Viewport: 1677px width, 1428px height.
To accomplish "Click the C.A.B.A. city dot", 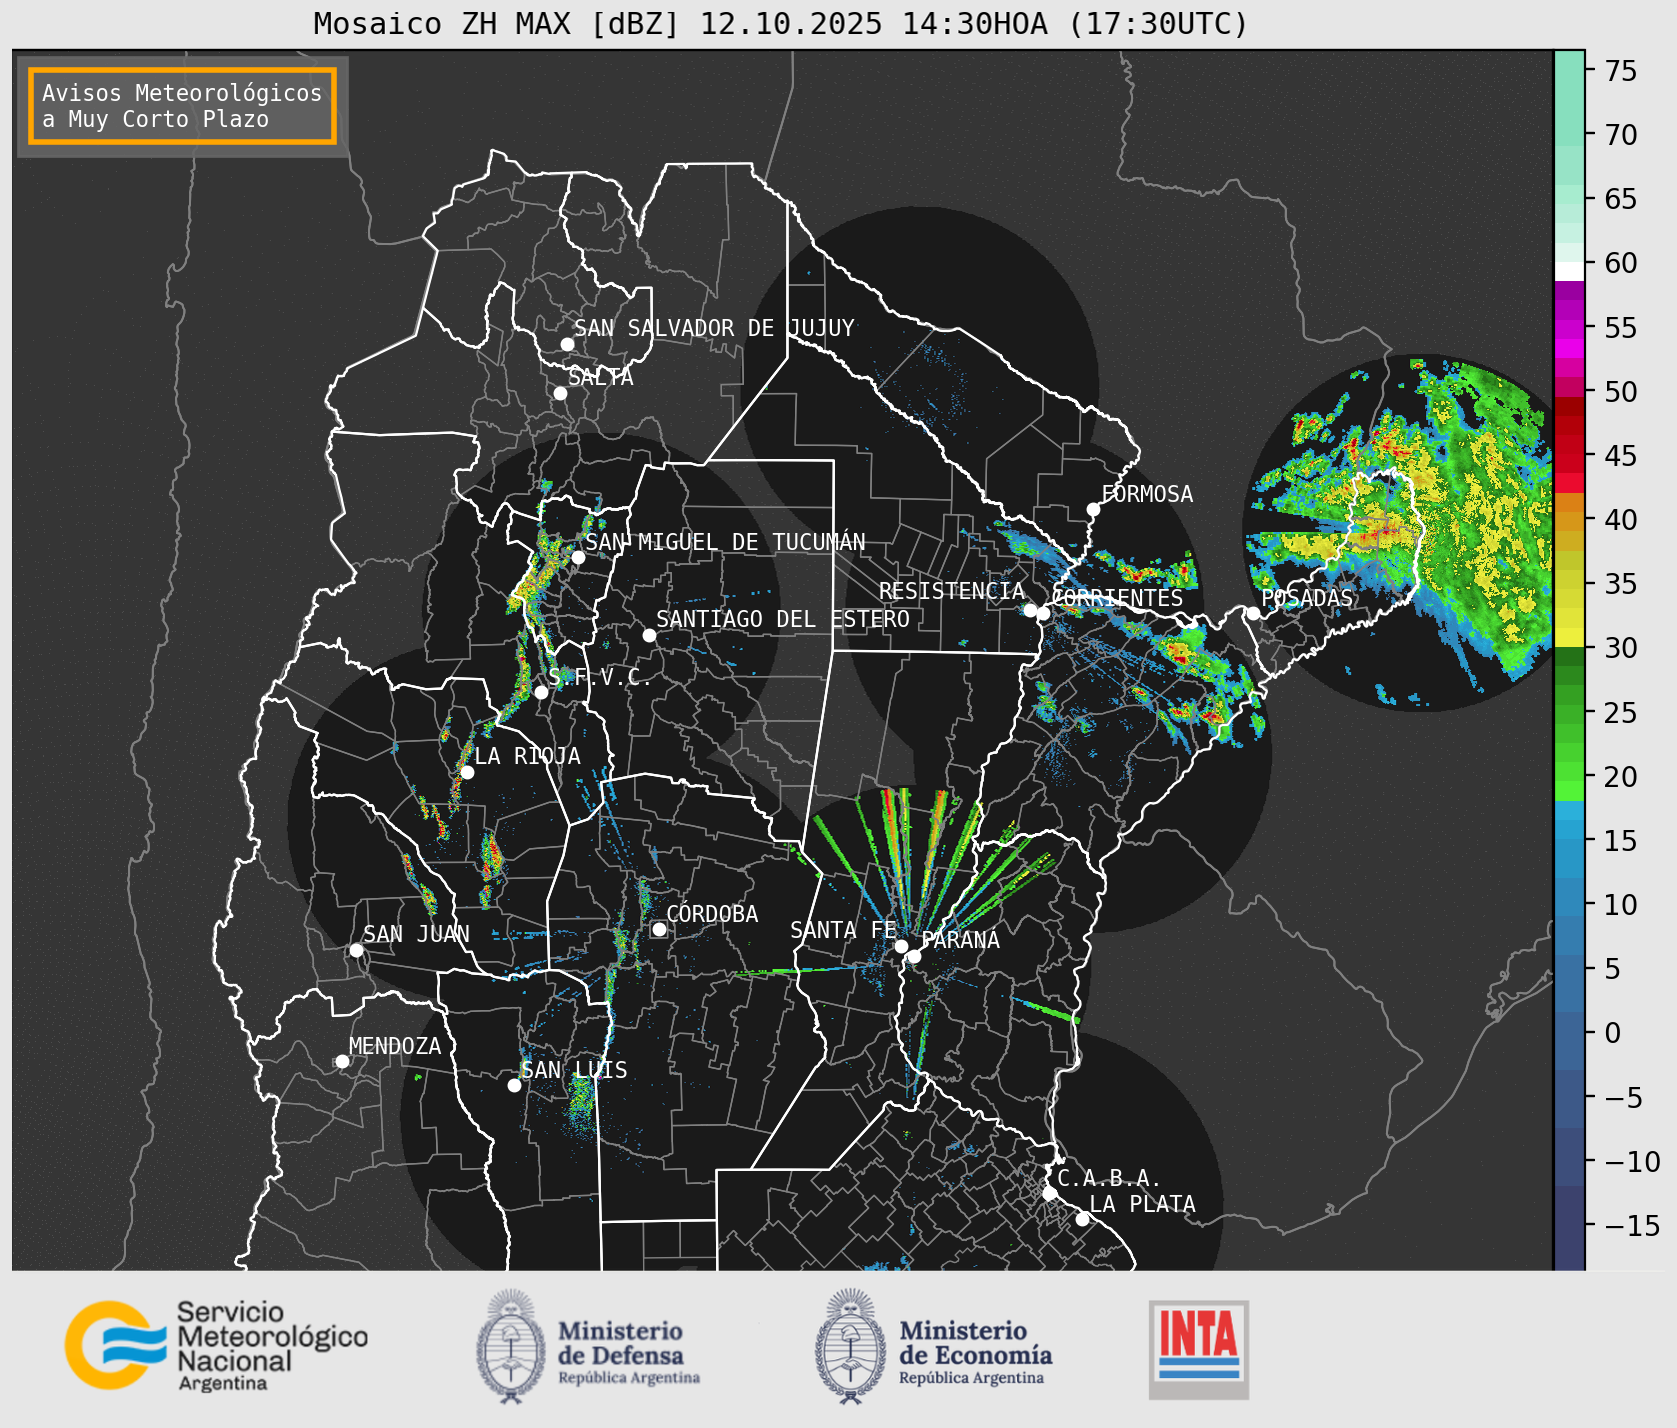I will click(1049, 1193).
